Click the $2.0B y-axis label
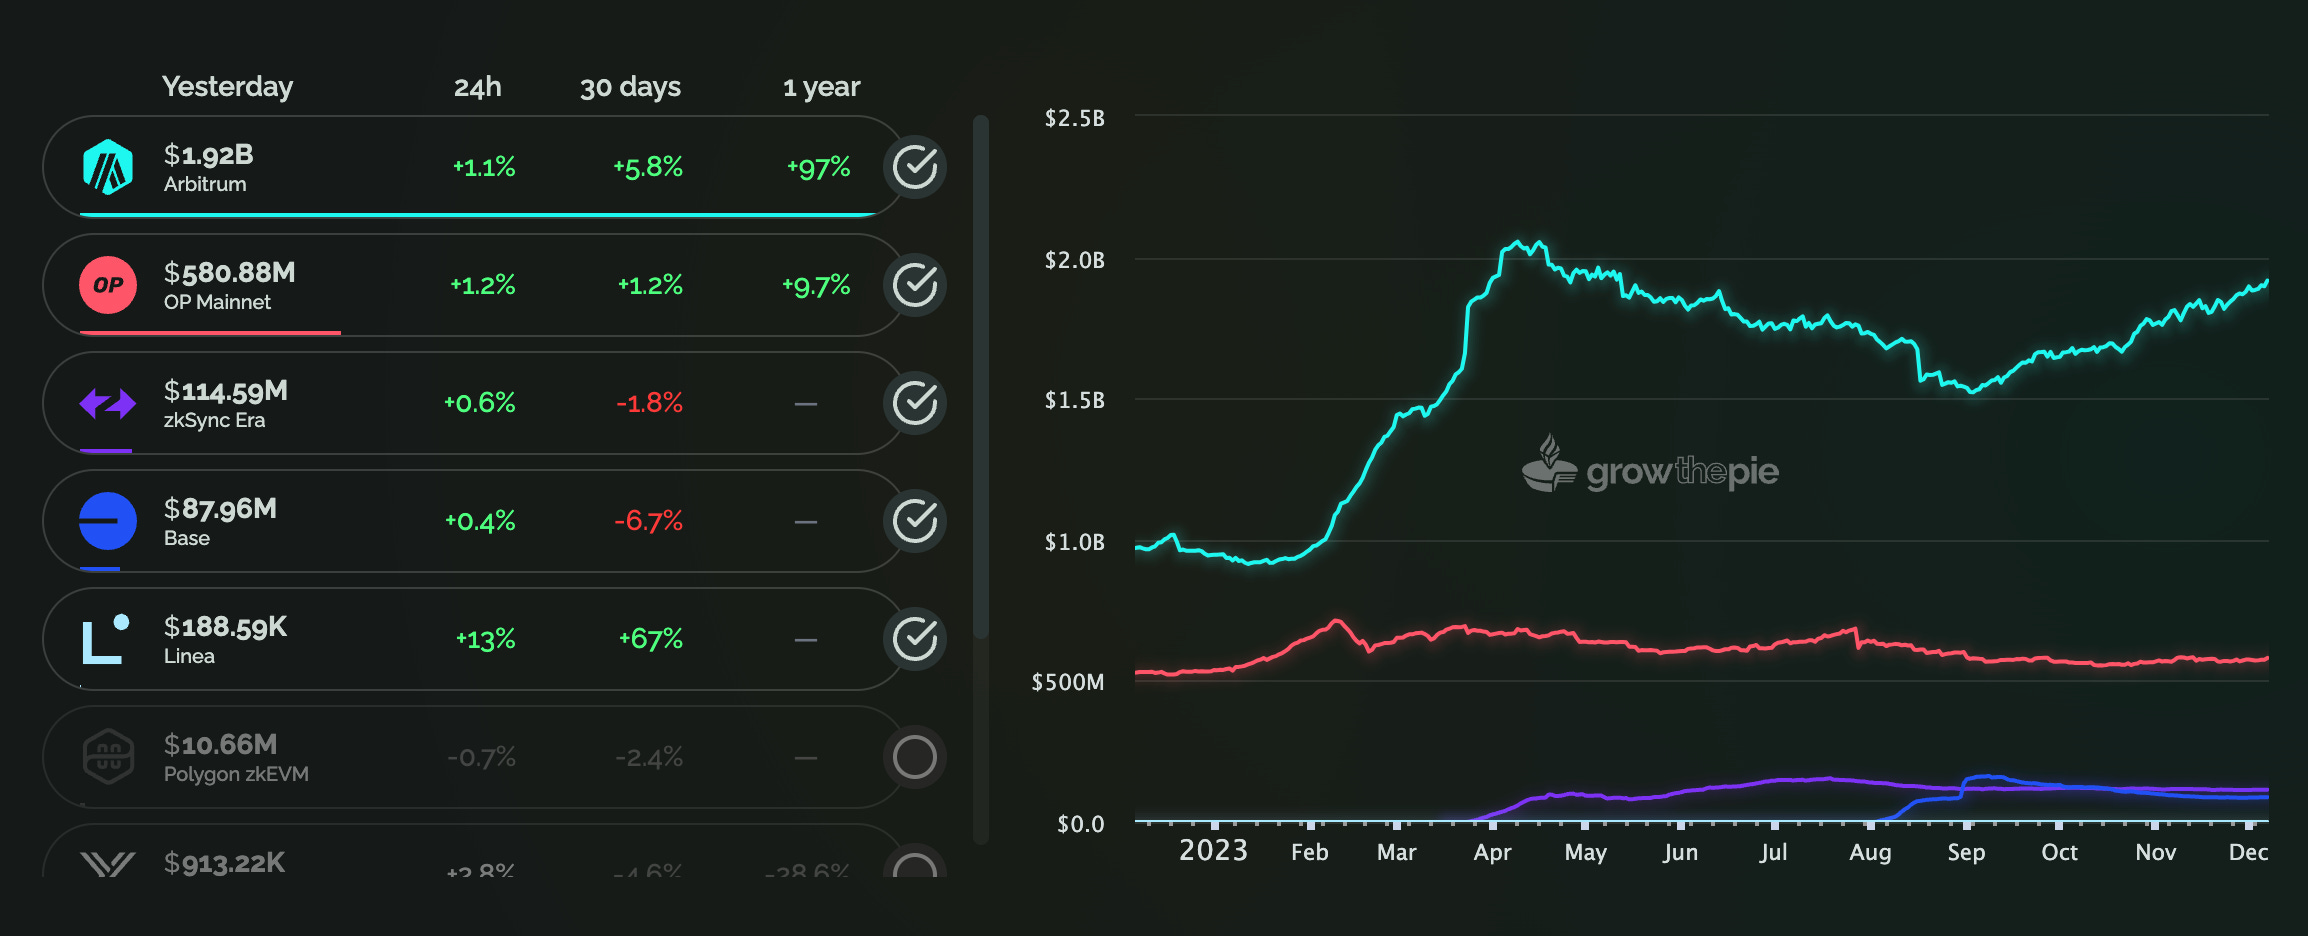 (x=1075, y=260)
